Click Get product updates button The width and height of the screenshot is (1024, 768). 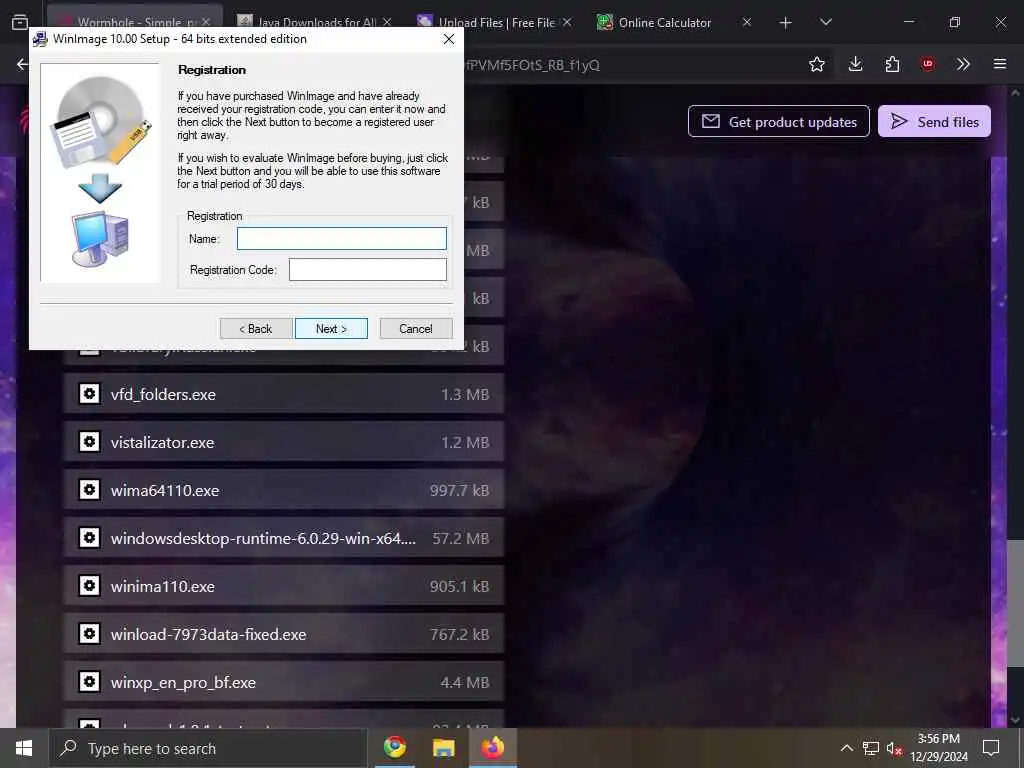778,121
